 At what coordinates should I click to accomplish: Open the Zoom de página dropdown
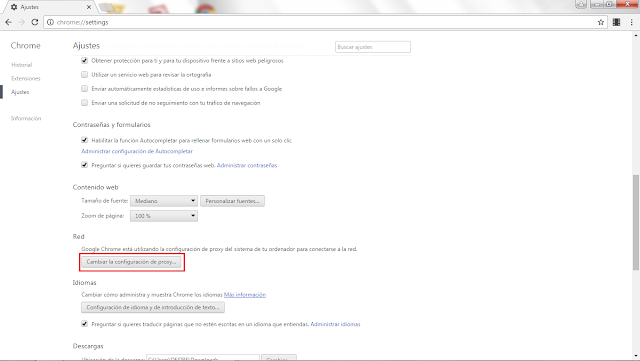(164, 216)
